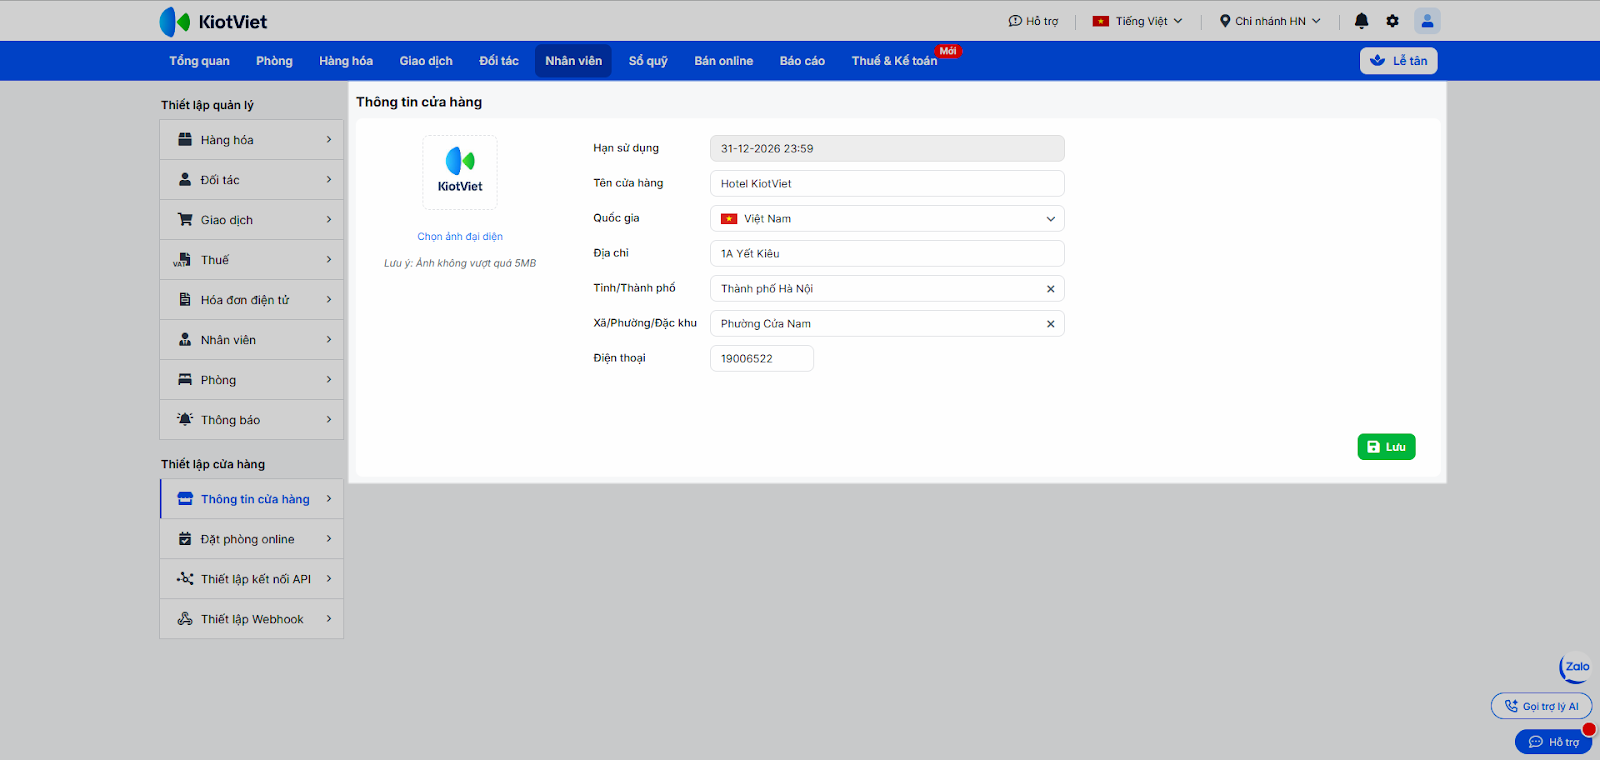Expand the Nhân viên settings chevron
The image size is (1600, 760).
329,340
